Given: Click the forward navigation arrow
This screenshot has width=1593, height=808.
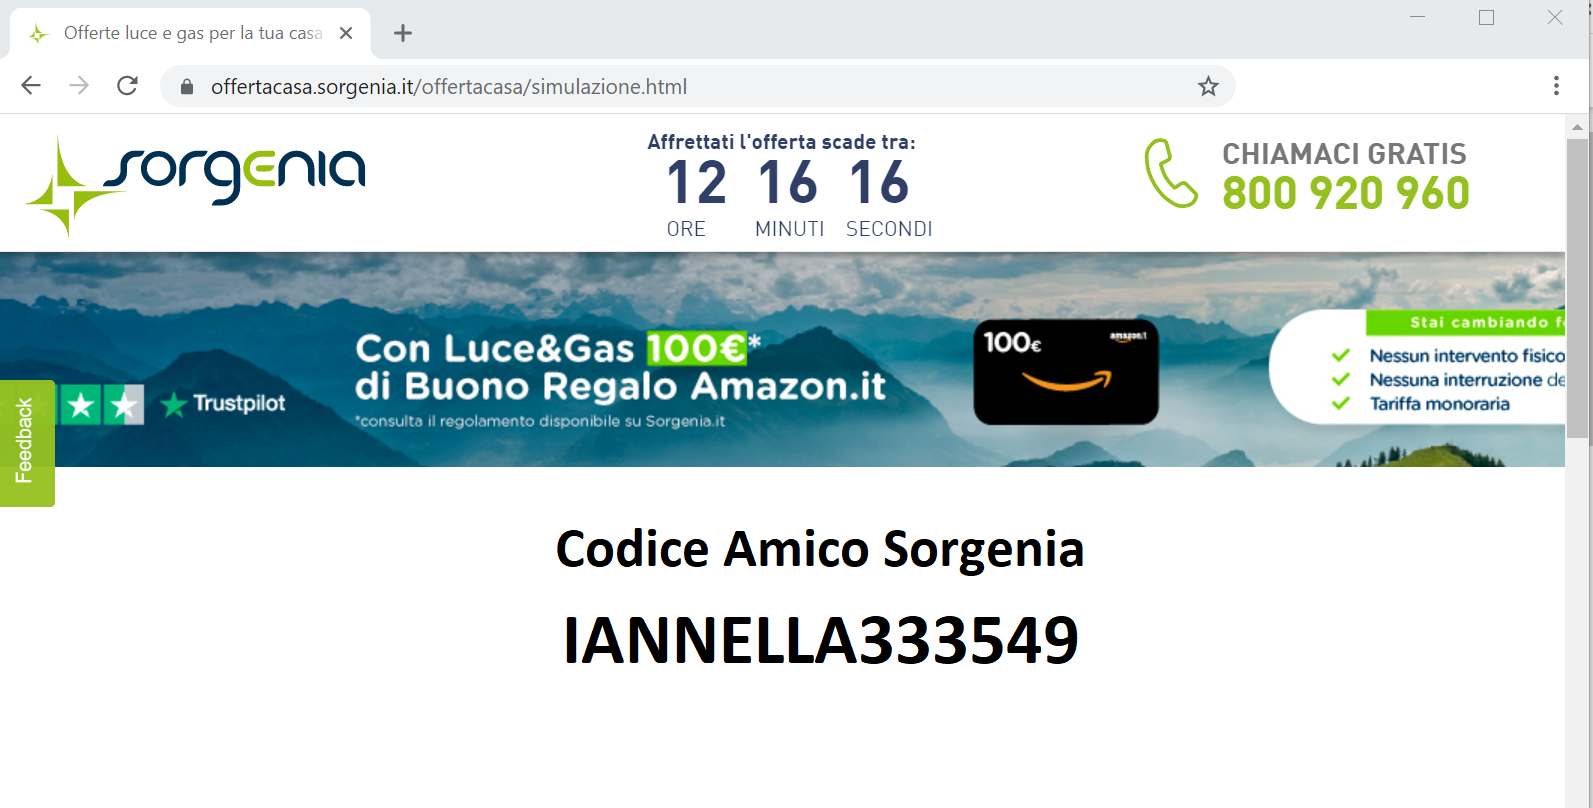Looking at the screenshot, I should tap(79, 86).
